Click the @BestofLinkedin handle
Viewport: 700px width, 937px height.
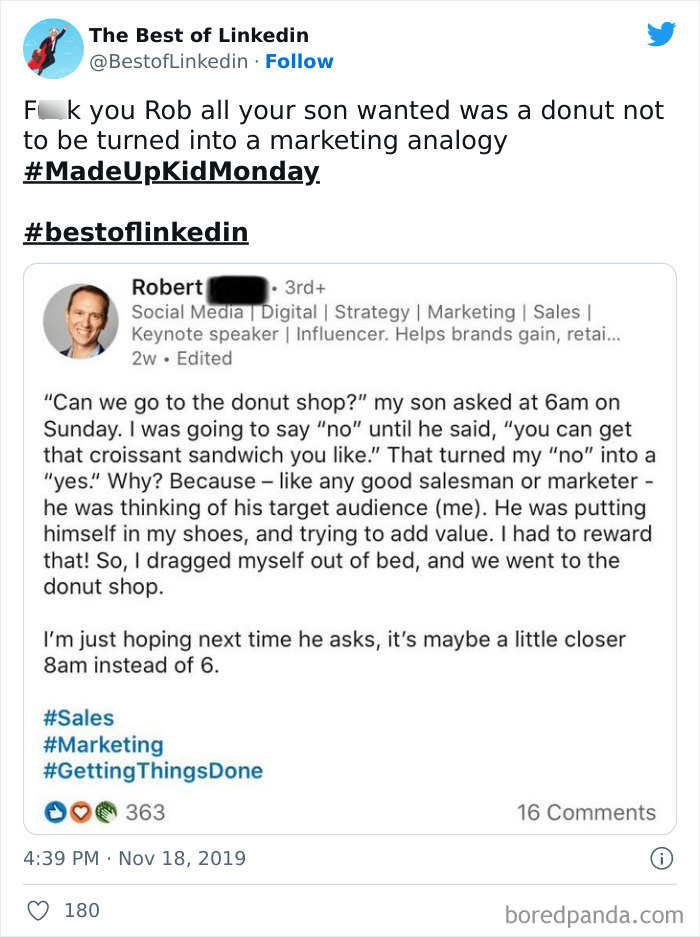click(x=169, y=61)
